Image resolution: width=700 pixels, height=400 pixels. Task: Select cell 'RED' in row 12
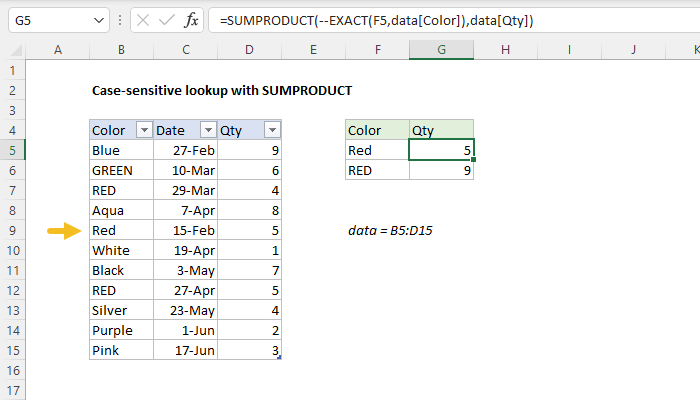tap(121, 291)
